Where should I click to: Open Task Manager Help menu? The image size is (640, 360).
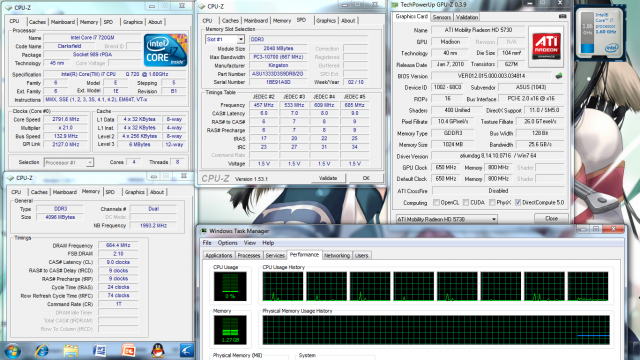pyautogui.click(x=268, y=243)
